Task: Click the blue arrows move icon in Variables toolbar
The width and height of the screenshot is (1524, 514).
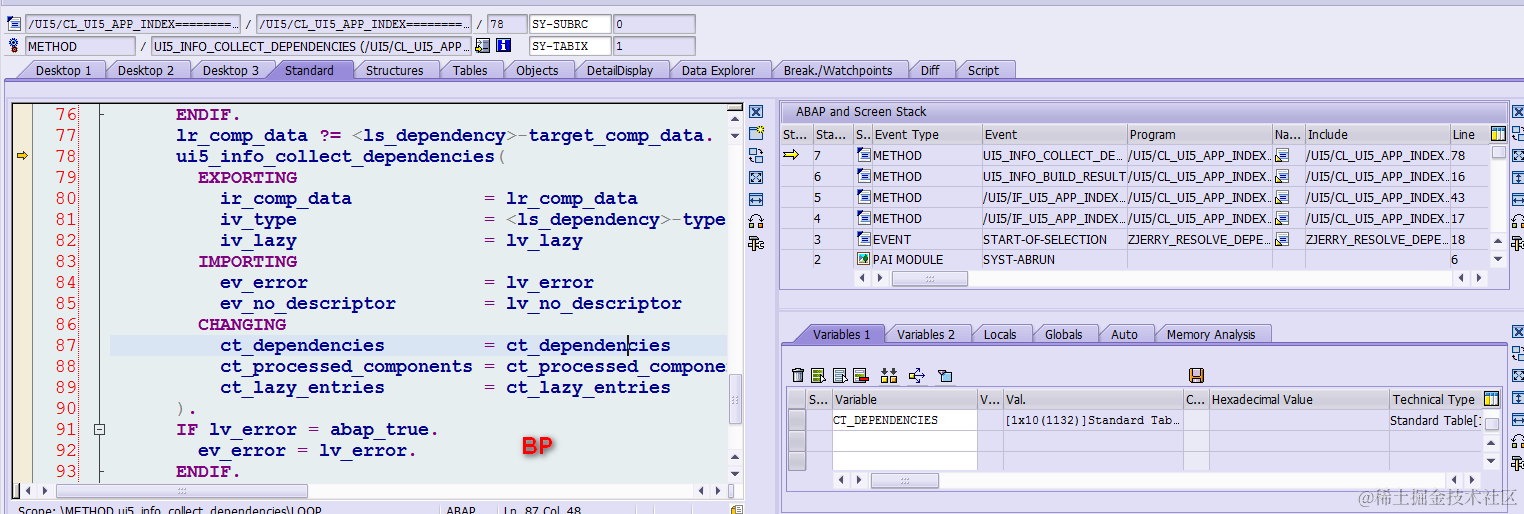Action: pos(917,376)
